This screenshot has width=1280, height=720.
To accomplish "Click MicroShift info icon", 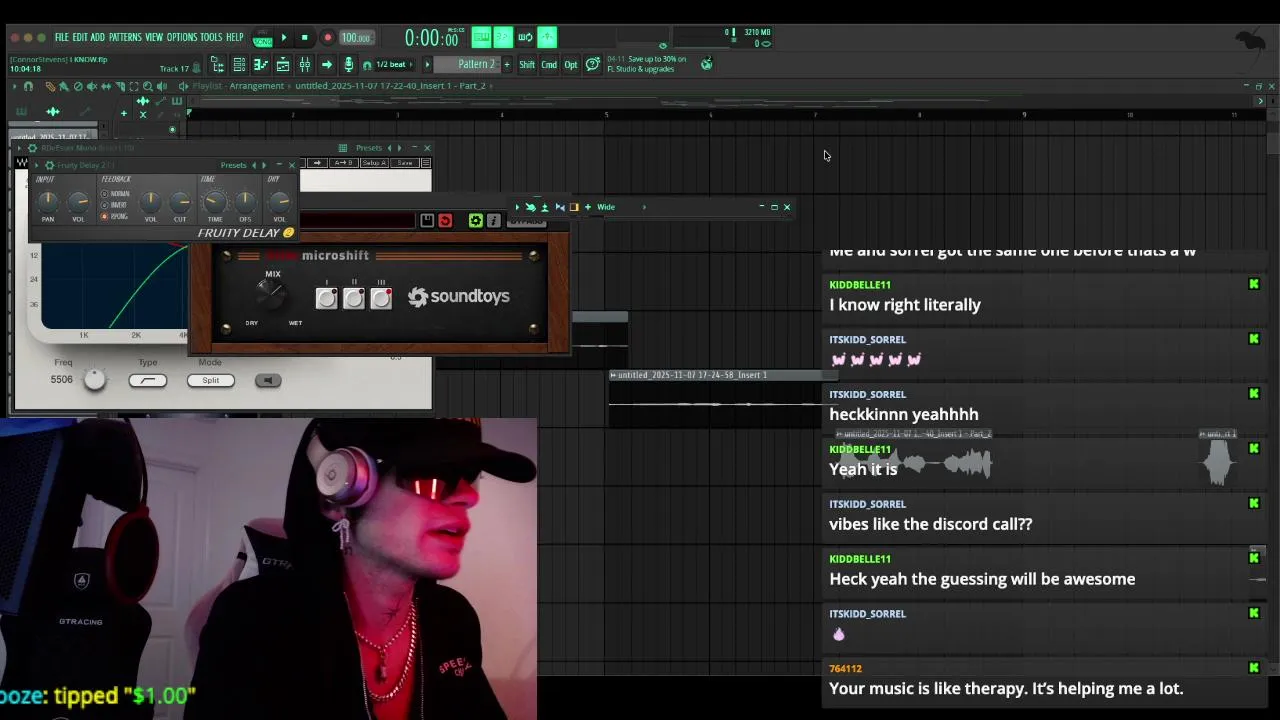I will point(493,221).
